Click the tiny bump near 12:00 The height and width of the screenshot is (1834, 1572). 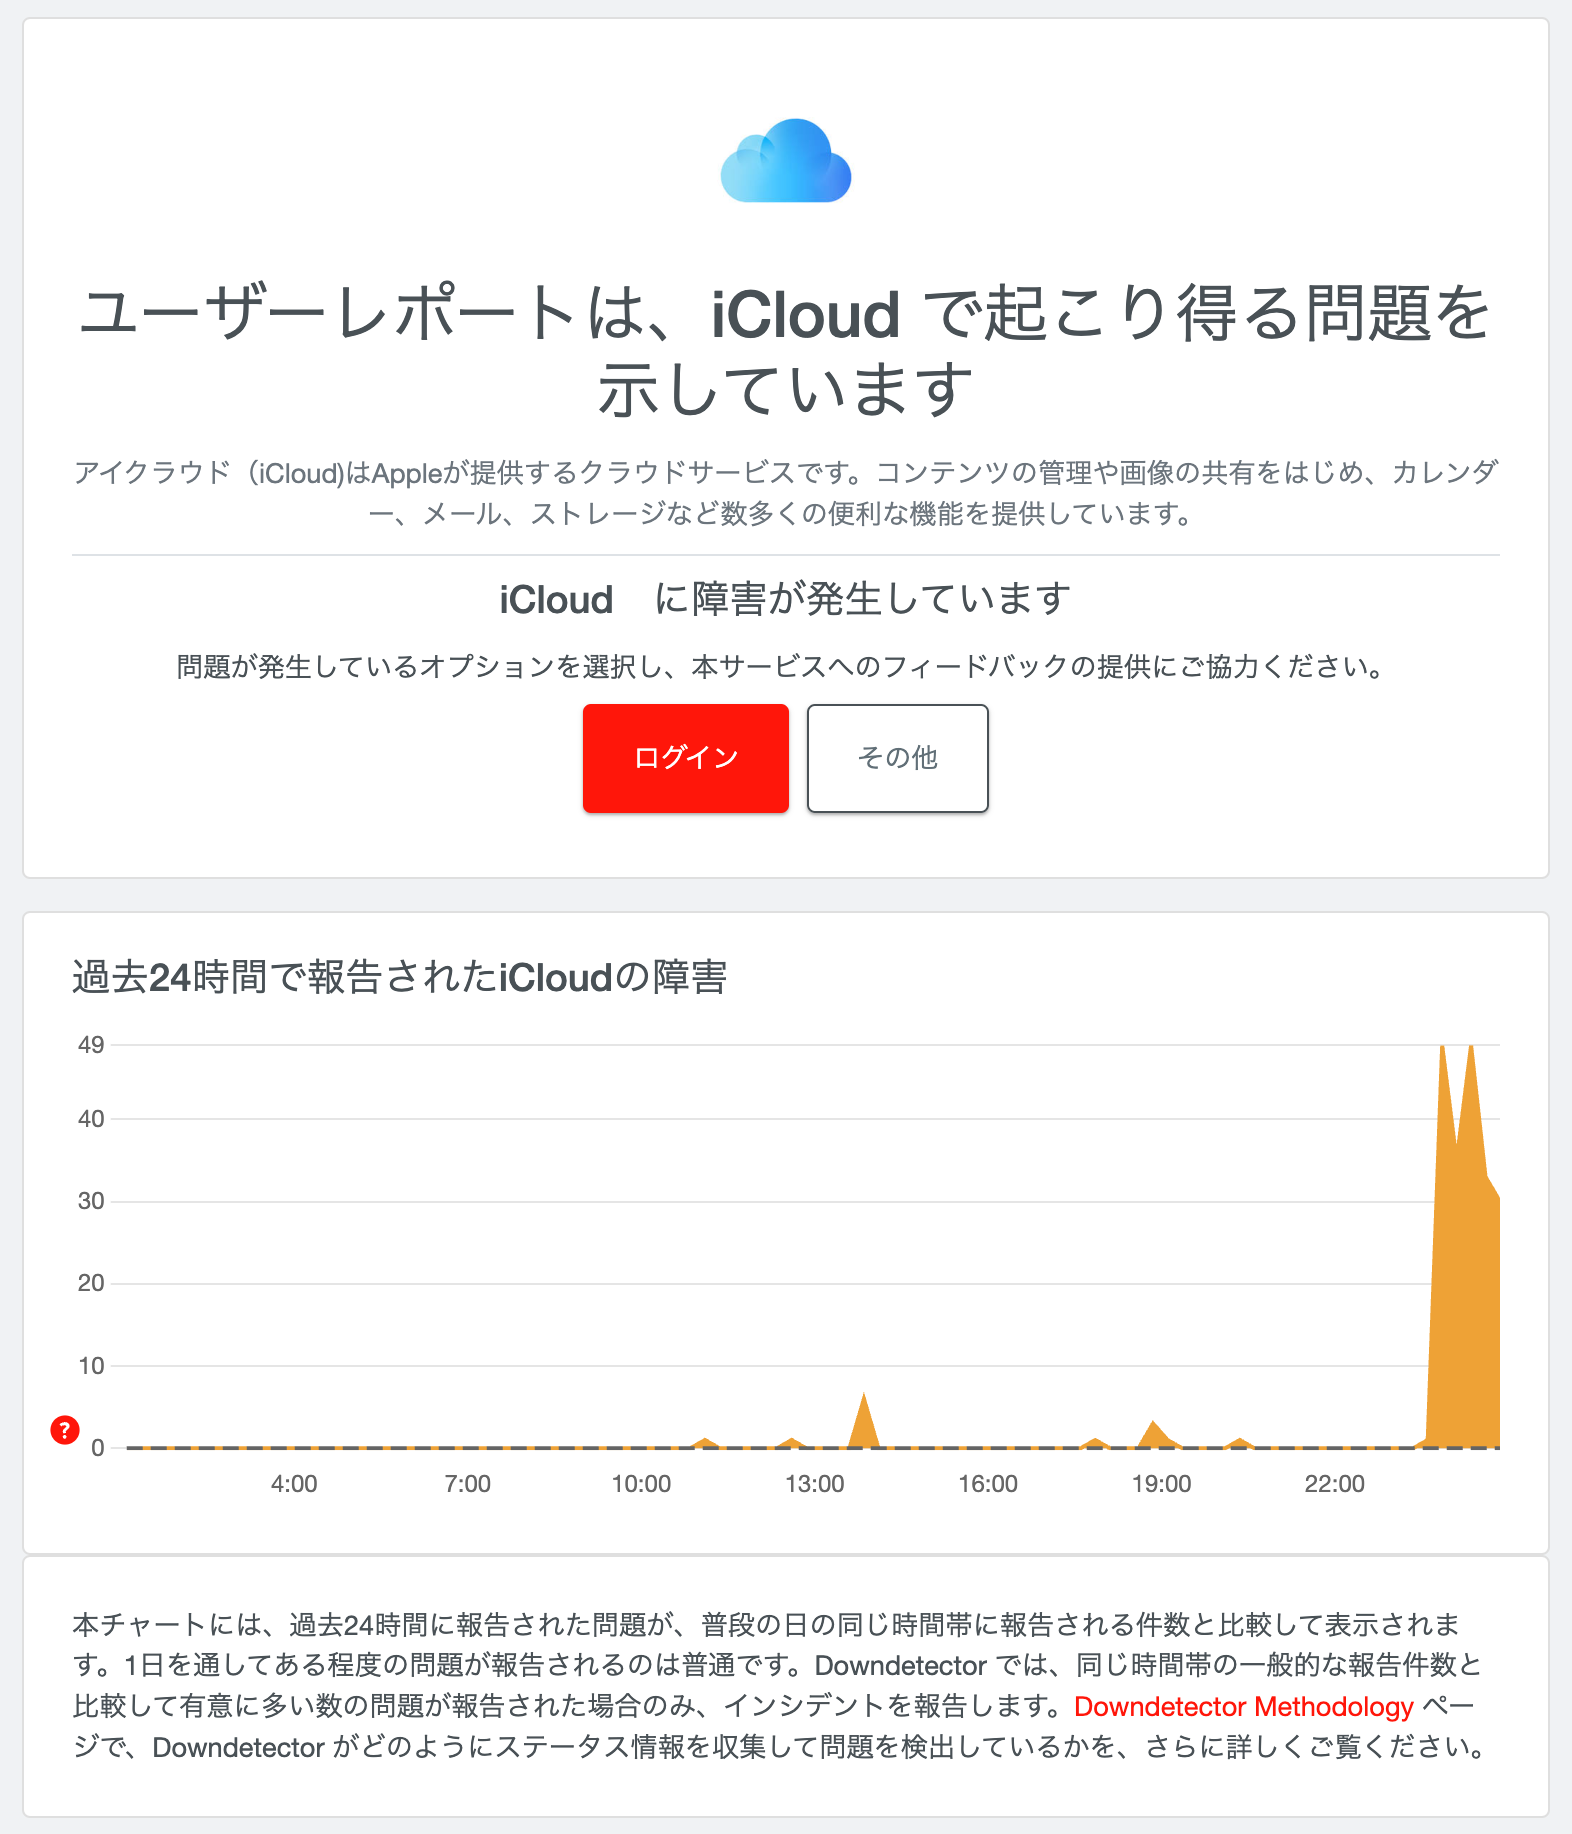point(793,1438)
